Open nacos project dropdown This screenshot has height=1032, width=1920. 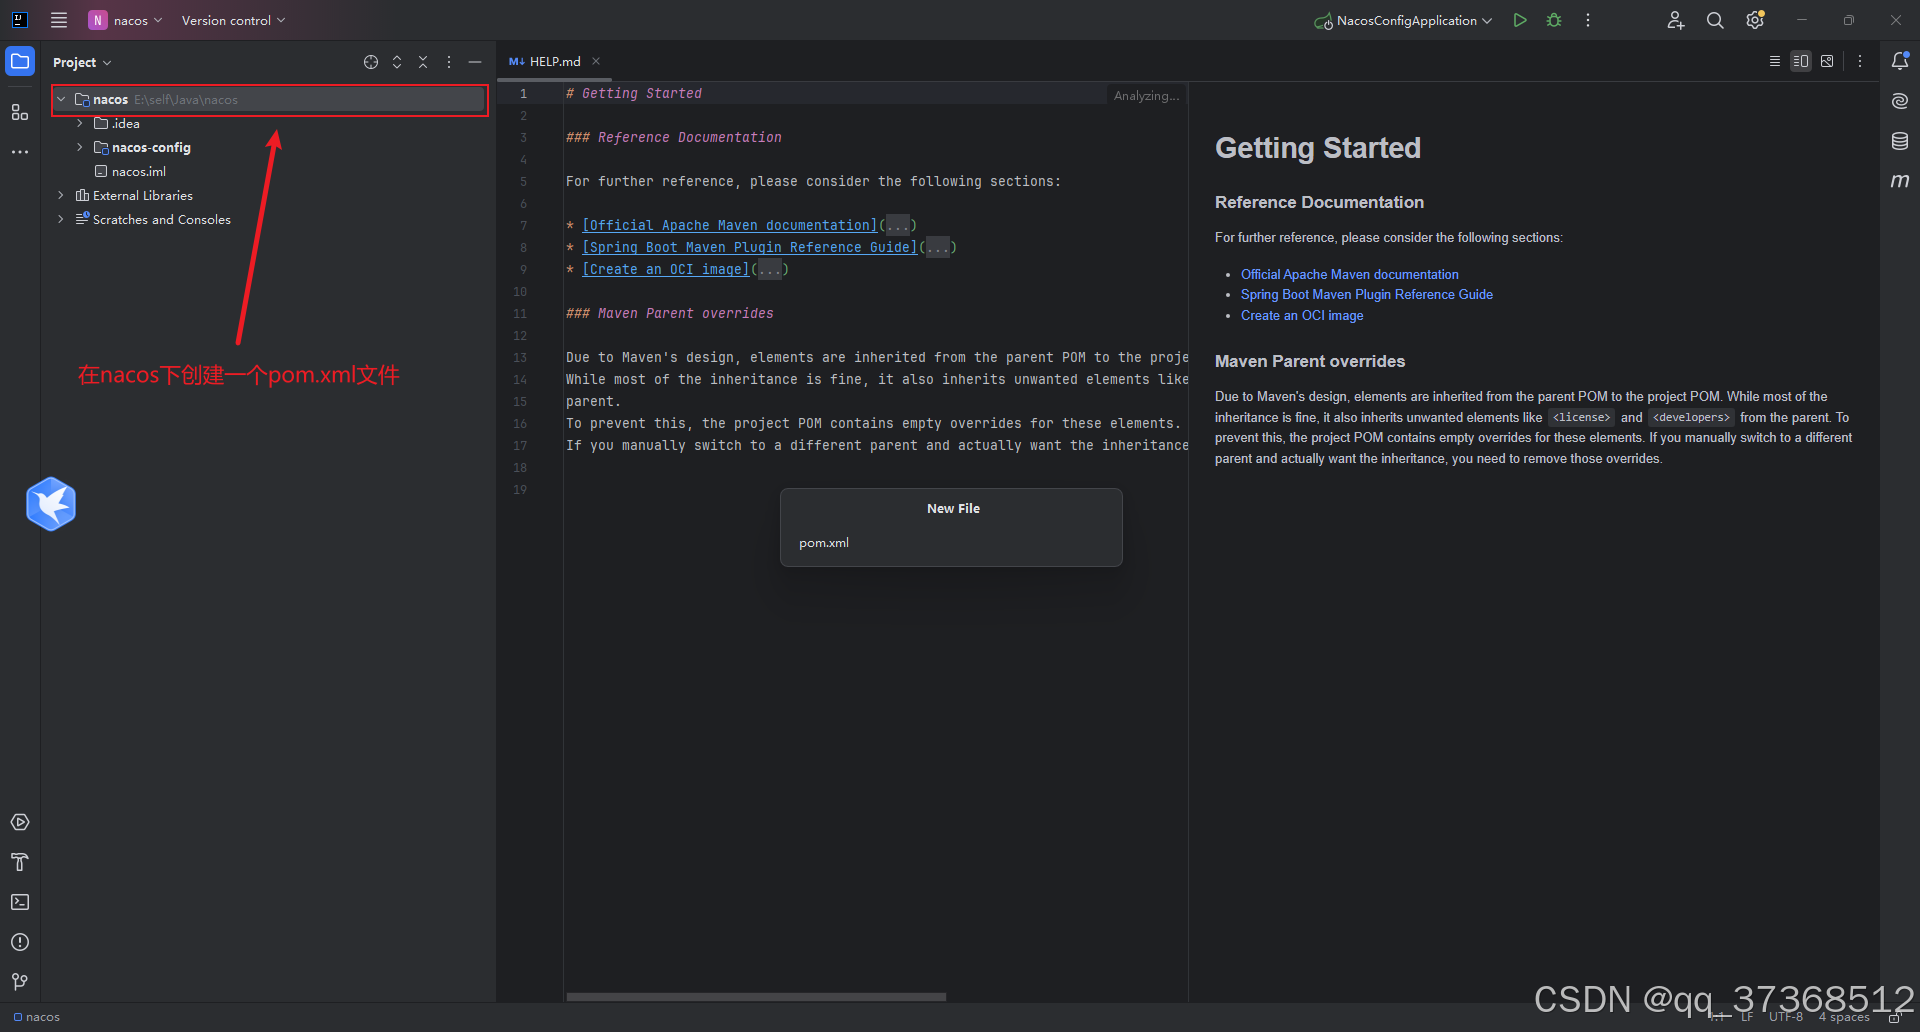[126, 20]
